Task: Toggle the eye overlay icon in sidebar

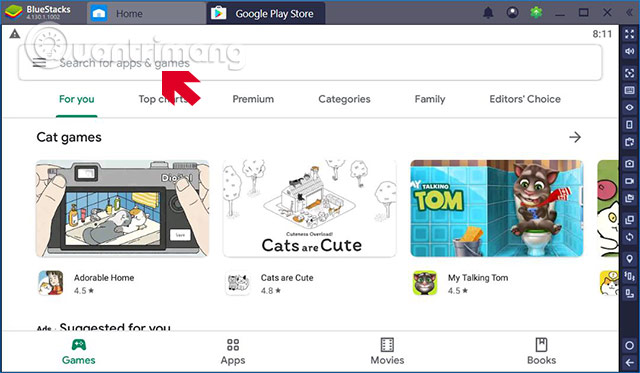Action: click(x=629, y=107)
